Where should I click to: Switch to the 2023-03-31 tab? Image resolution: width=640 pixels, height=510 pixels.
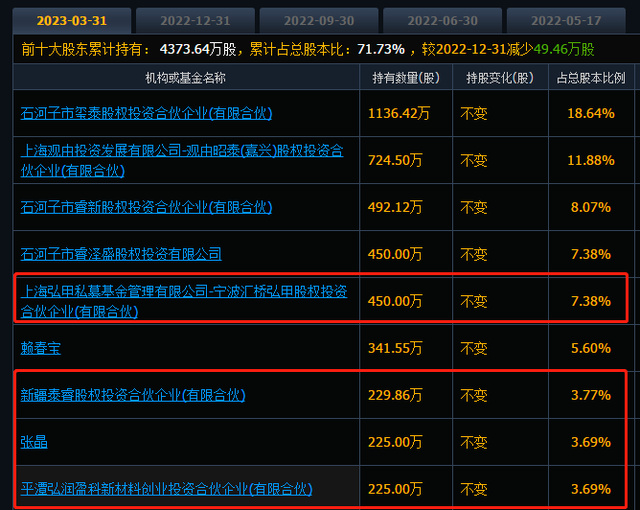(72, 21)
